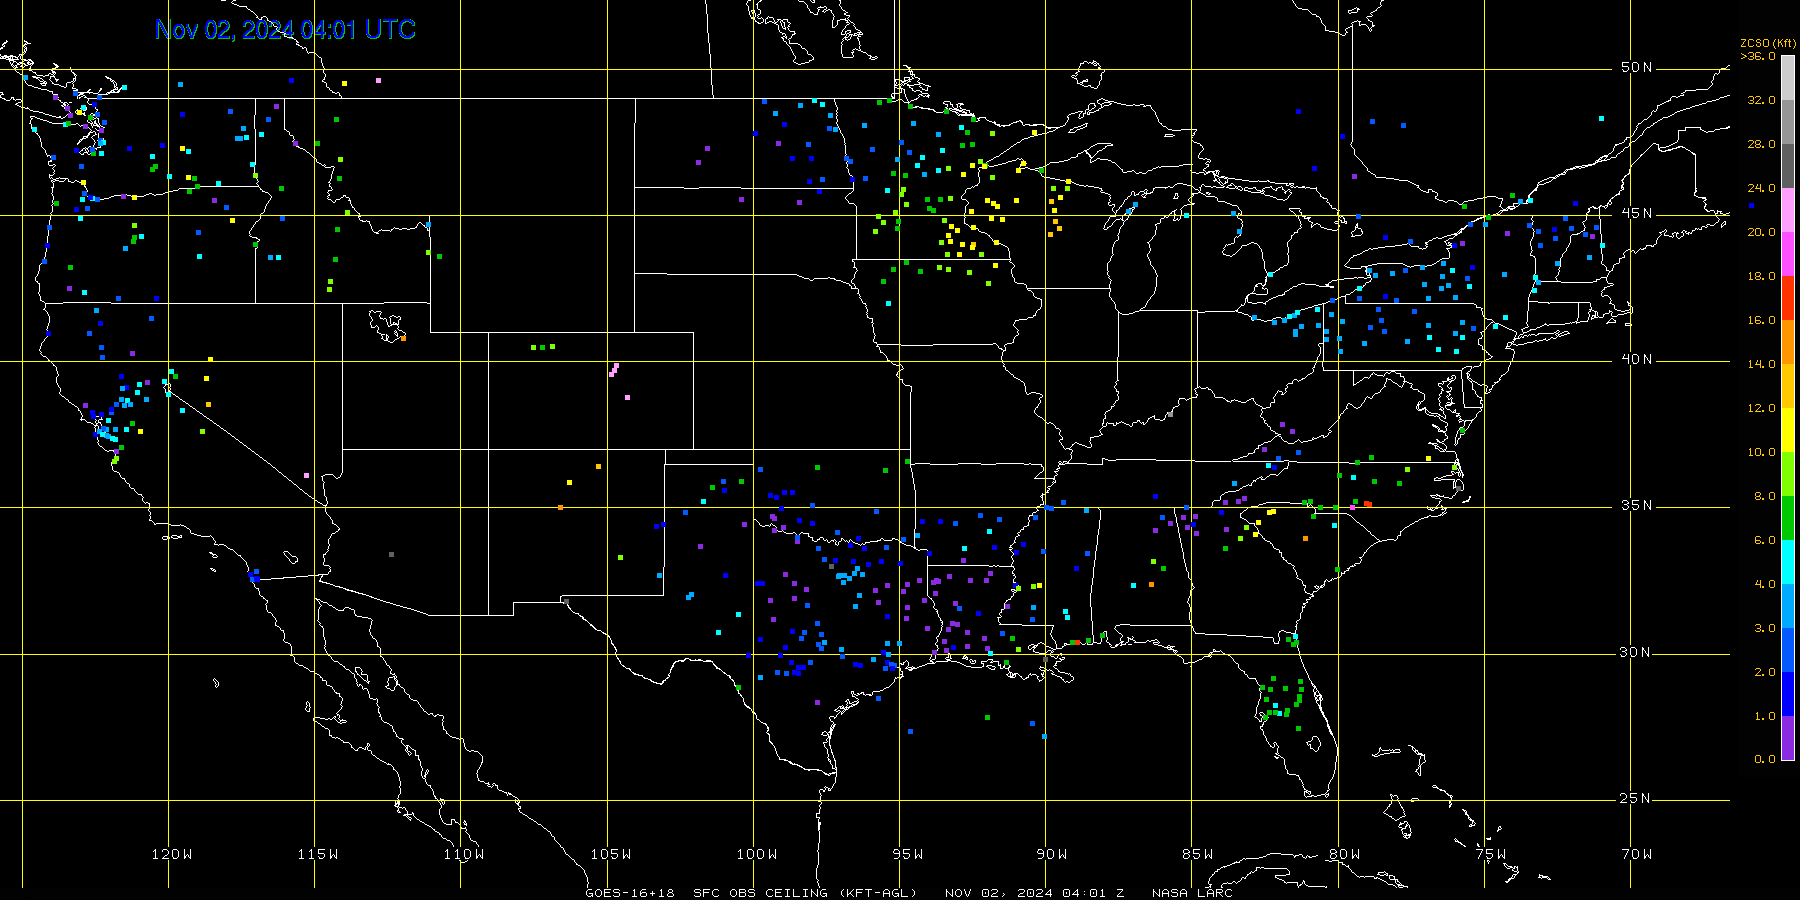1800x900 pixels.
Task: Click the '0.0' legend label
Action: [1765, 759]
